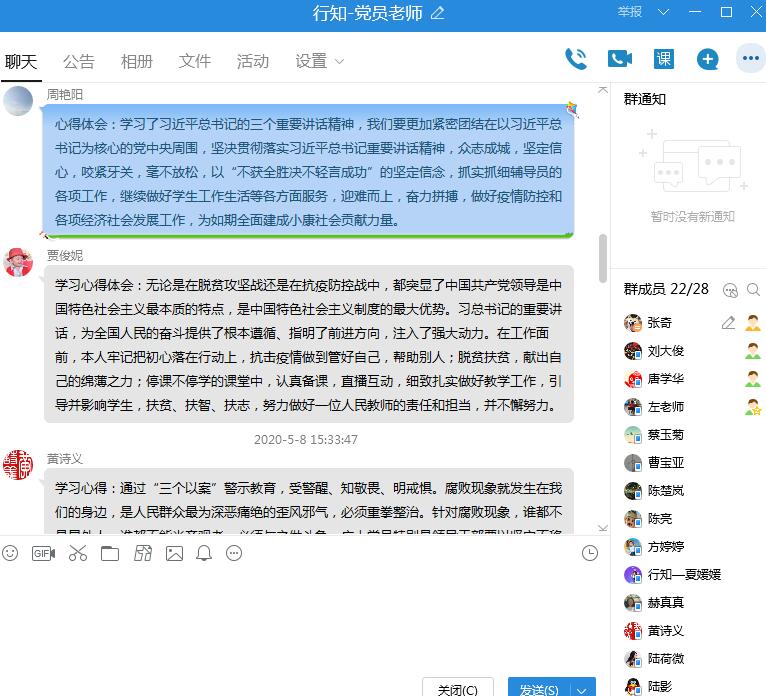Click the invite members plus icon
766x696 pixels.
(x=708, y=59)
